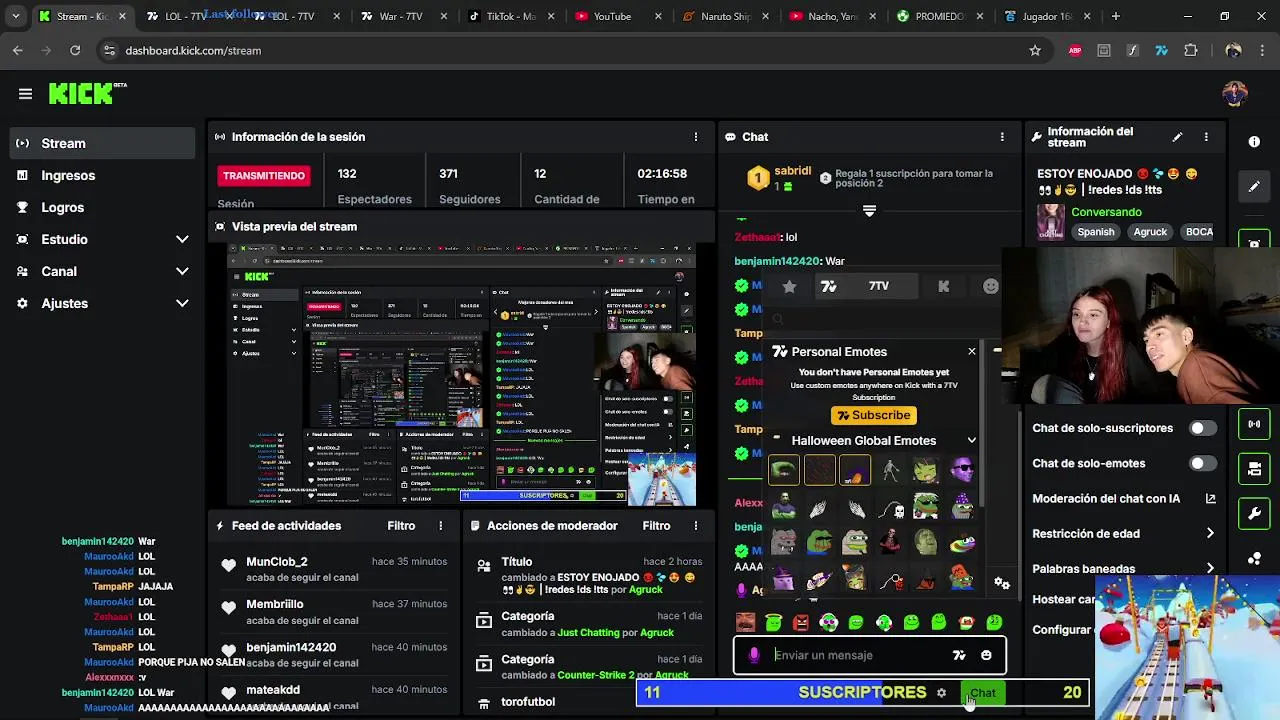Expand the Ajustes sidebar section

(x=102, y=304)
